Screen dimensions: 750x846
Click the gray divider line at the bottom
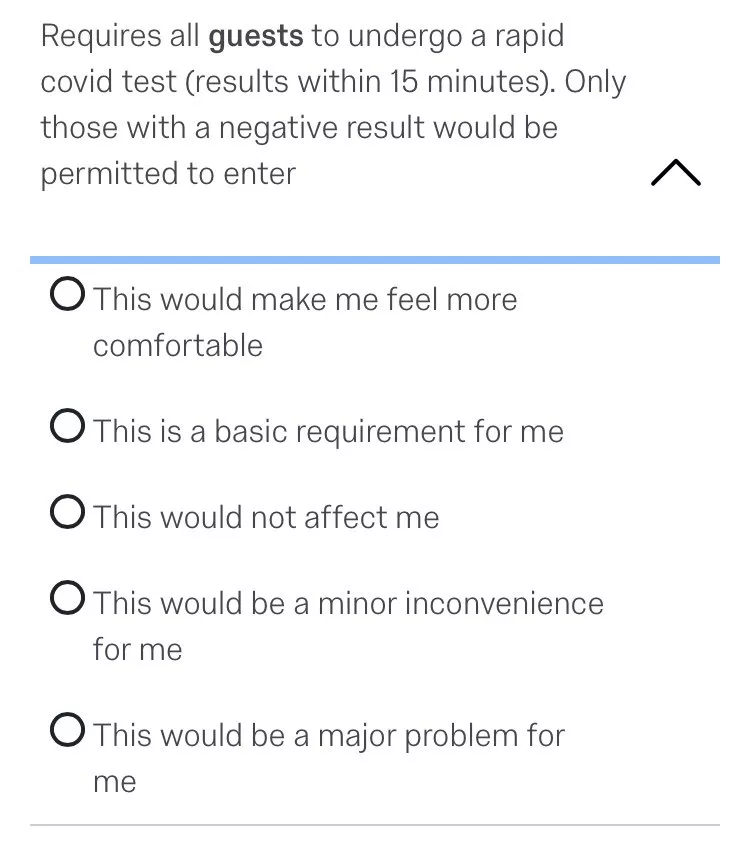375,825
